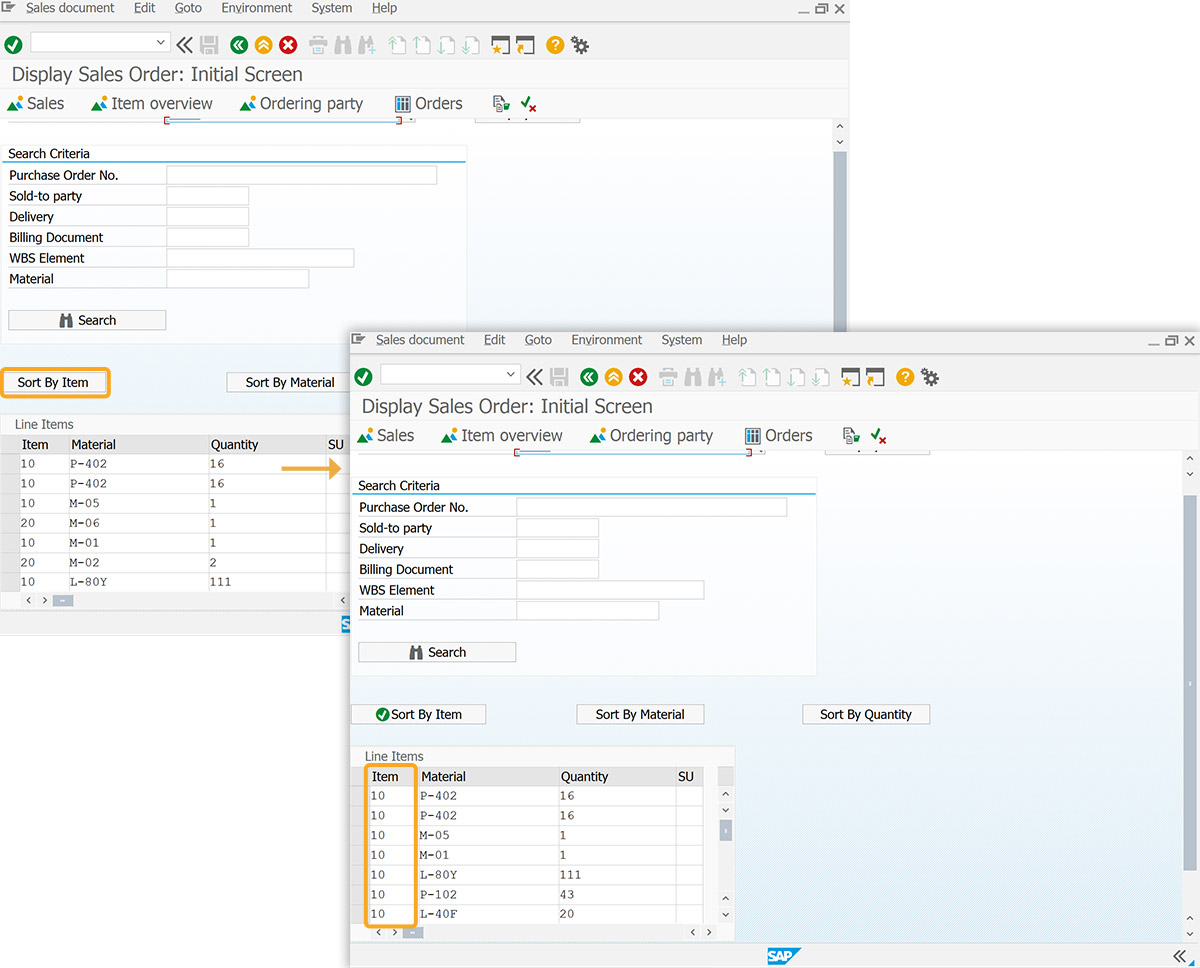Open command field dropdown in back window
Viewport: 1200px width, 968px height.
coord(161,42)
